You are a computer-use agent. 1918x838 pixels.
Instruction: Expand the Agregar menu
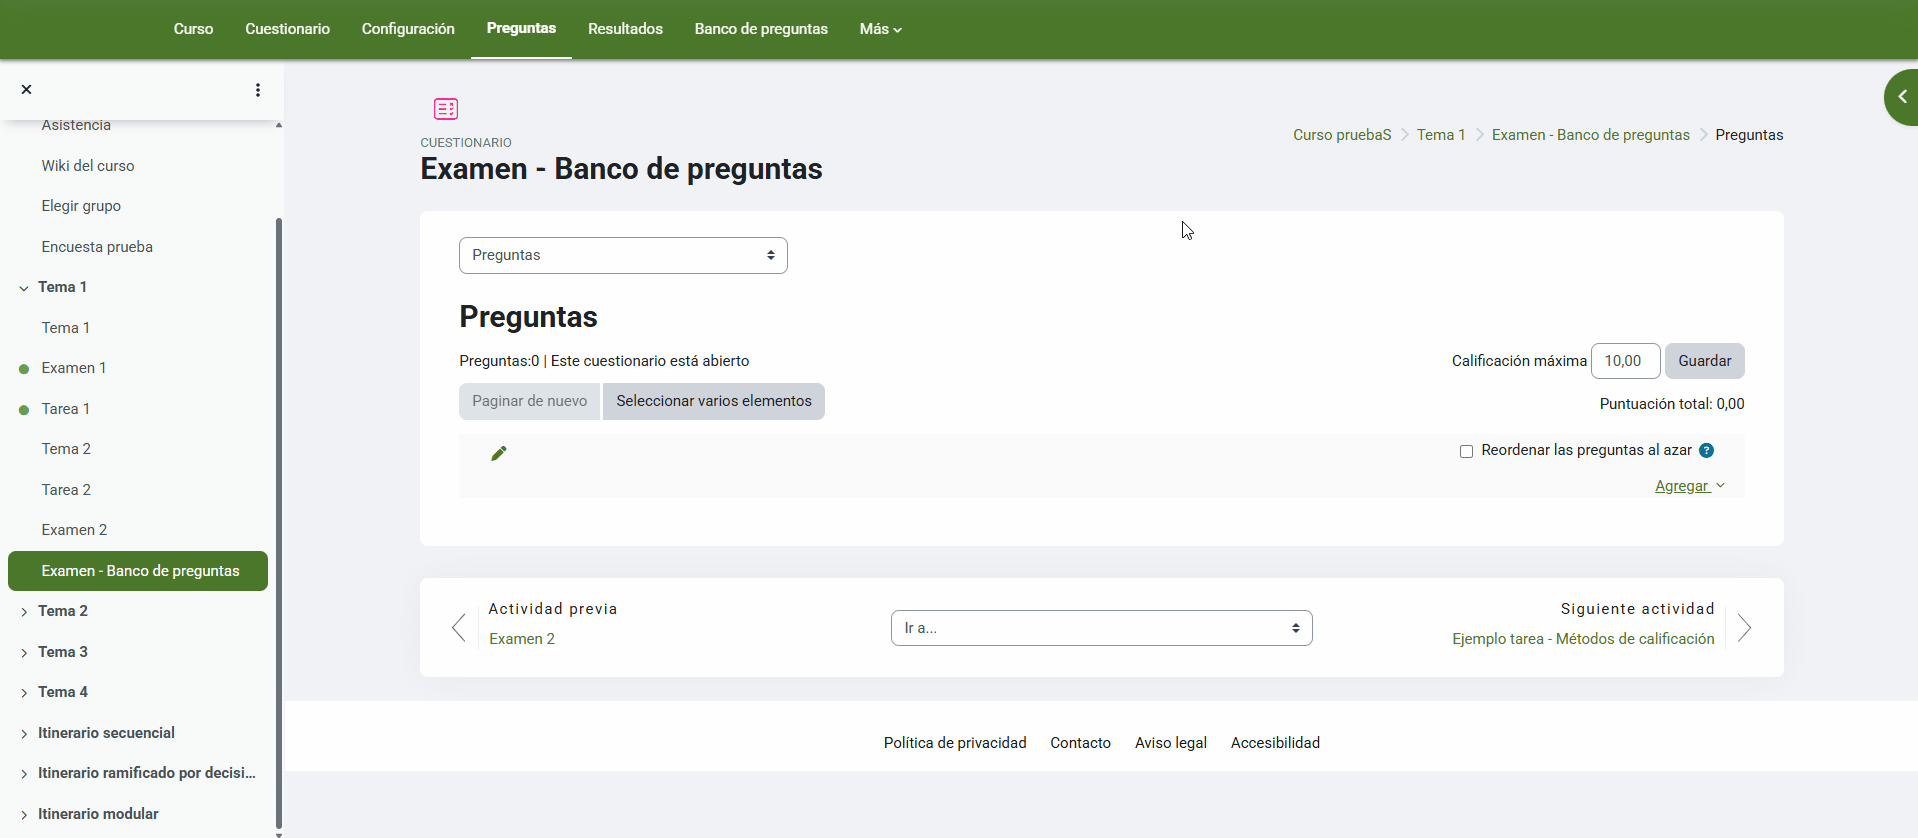point(1689,486)
